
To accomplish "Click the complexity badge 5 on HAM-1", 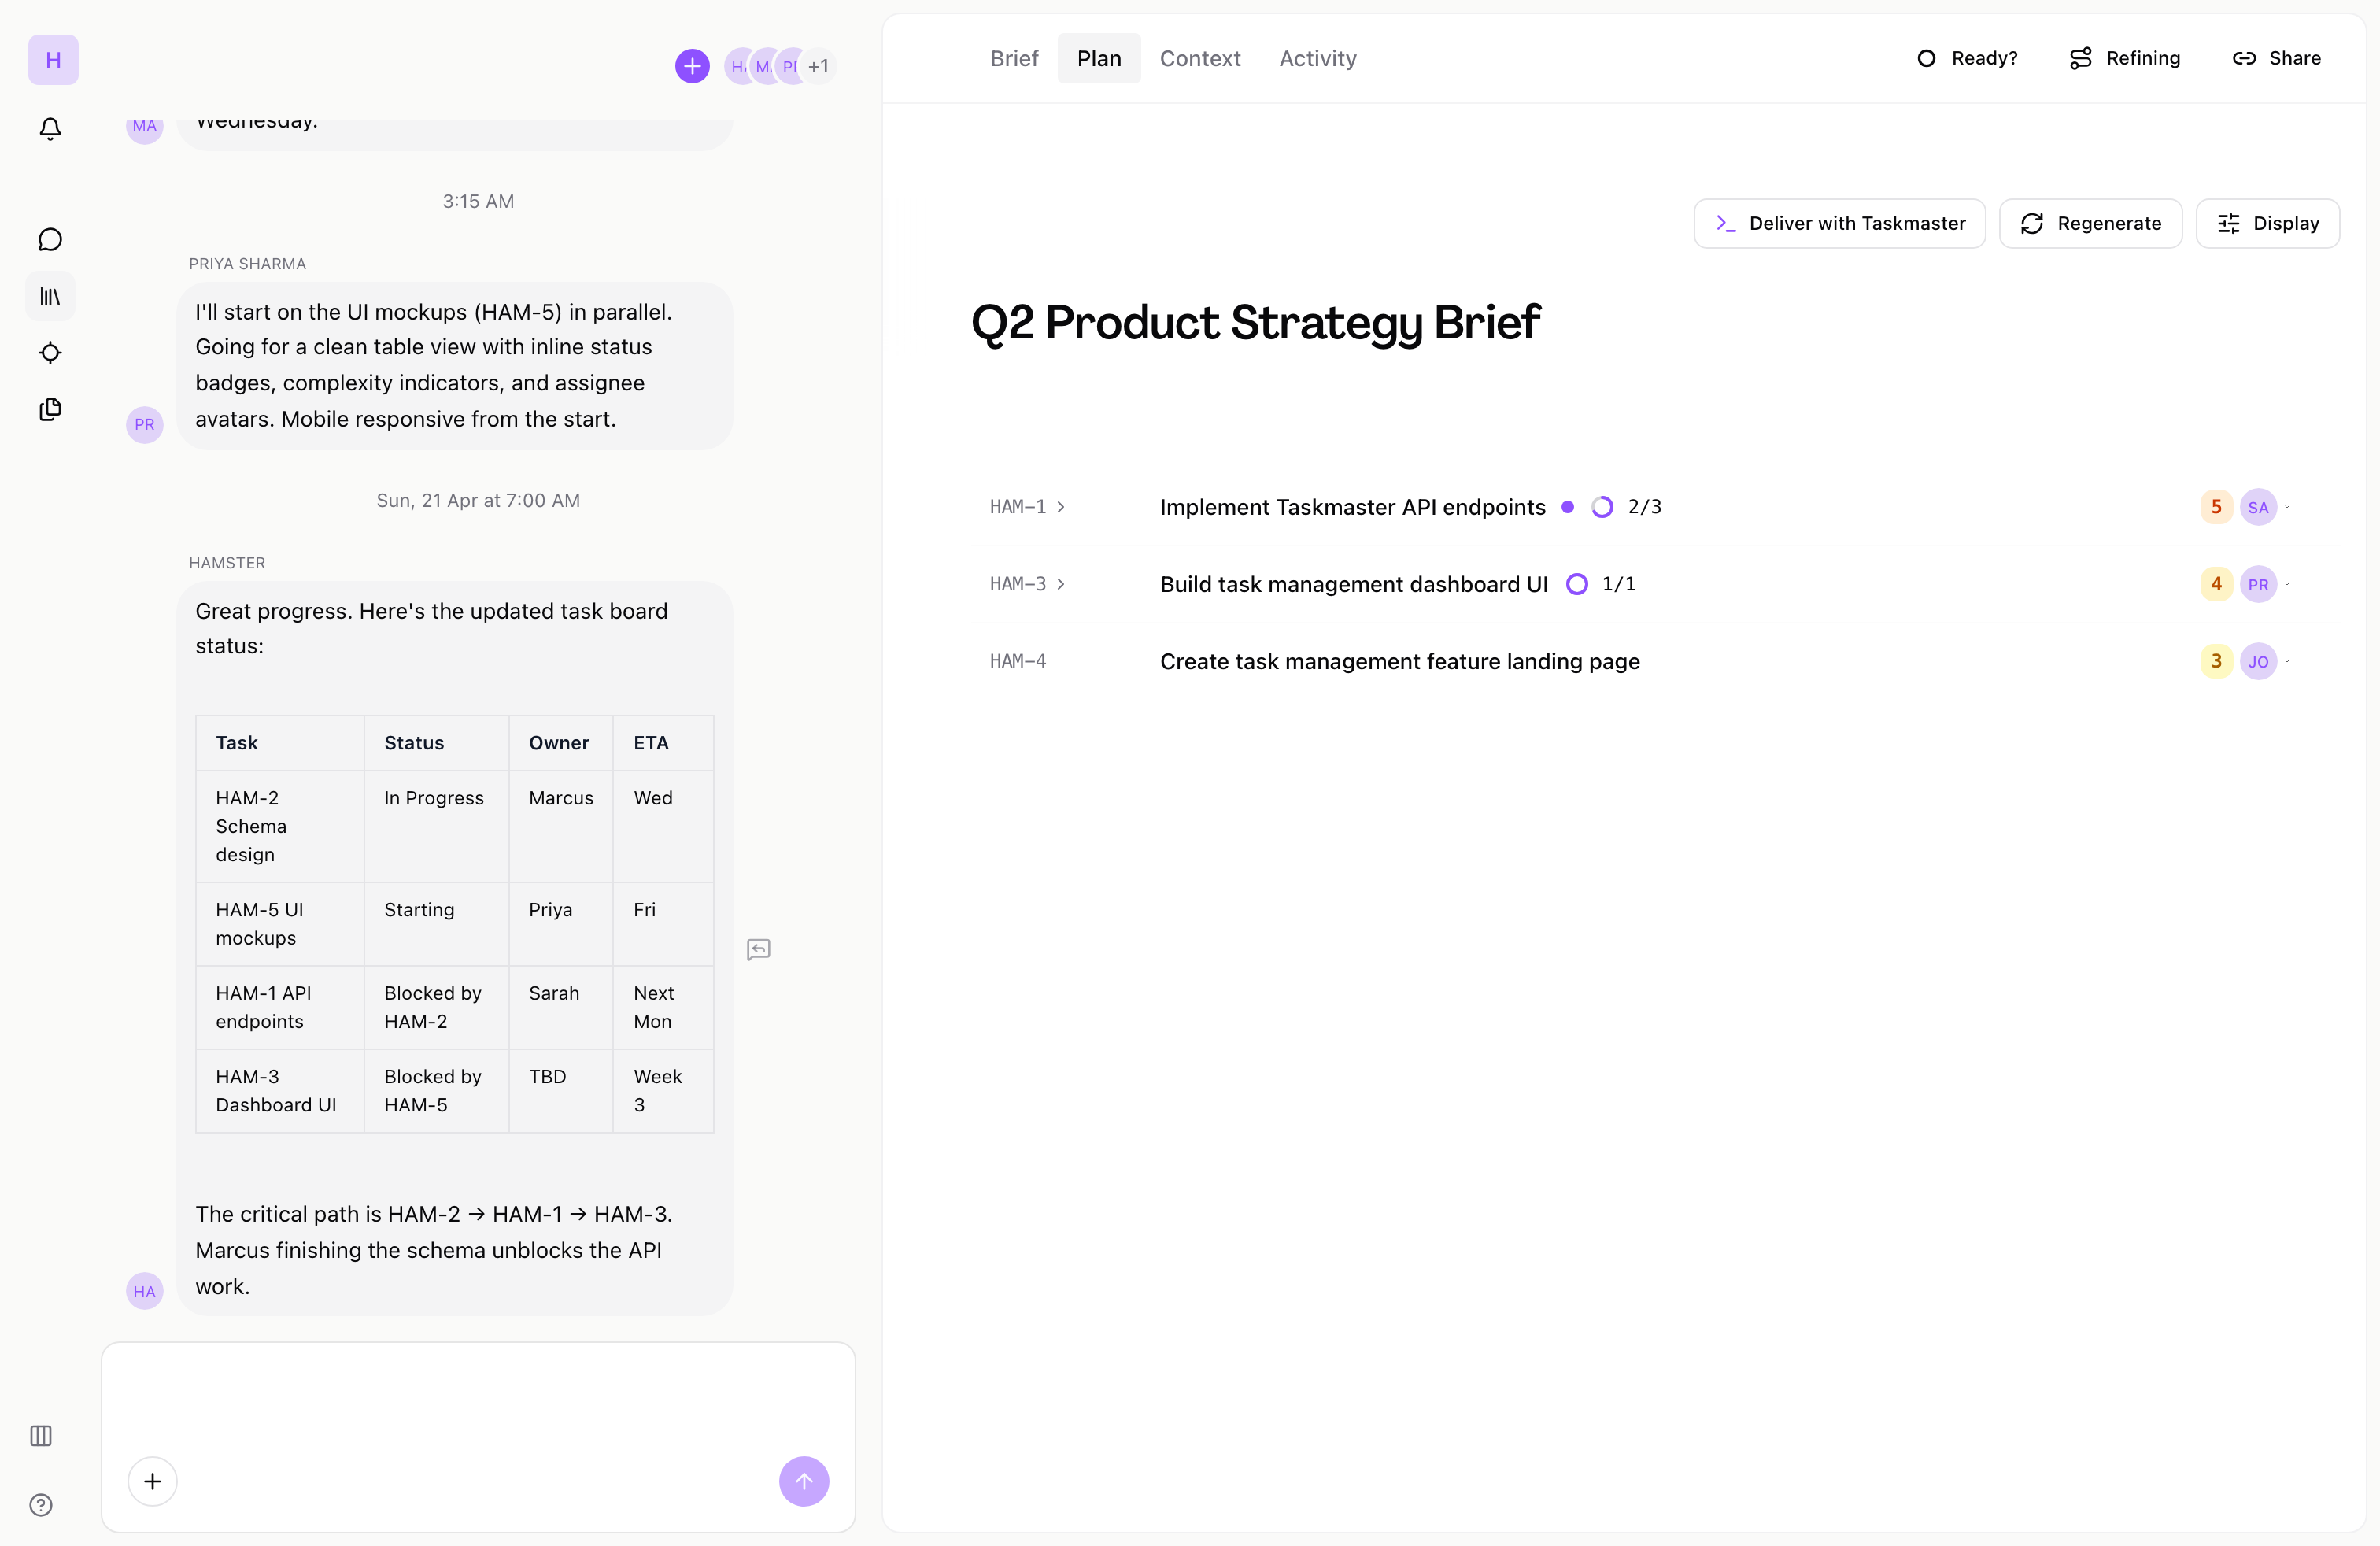I will [x=2216, y=507].
